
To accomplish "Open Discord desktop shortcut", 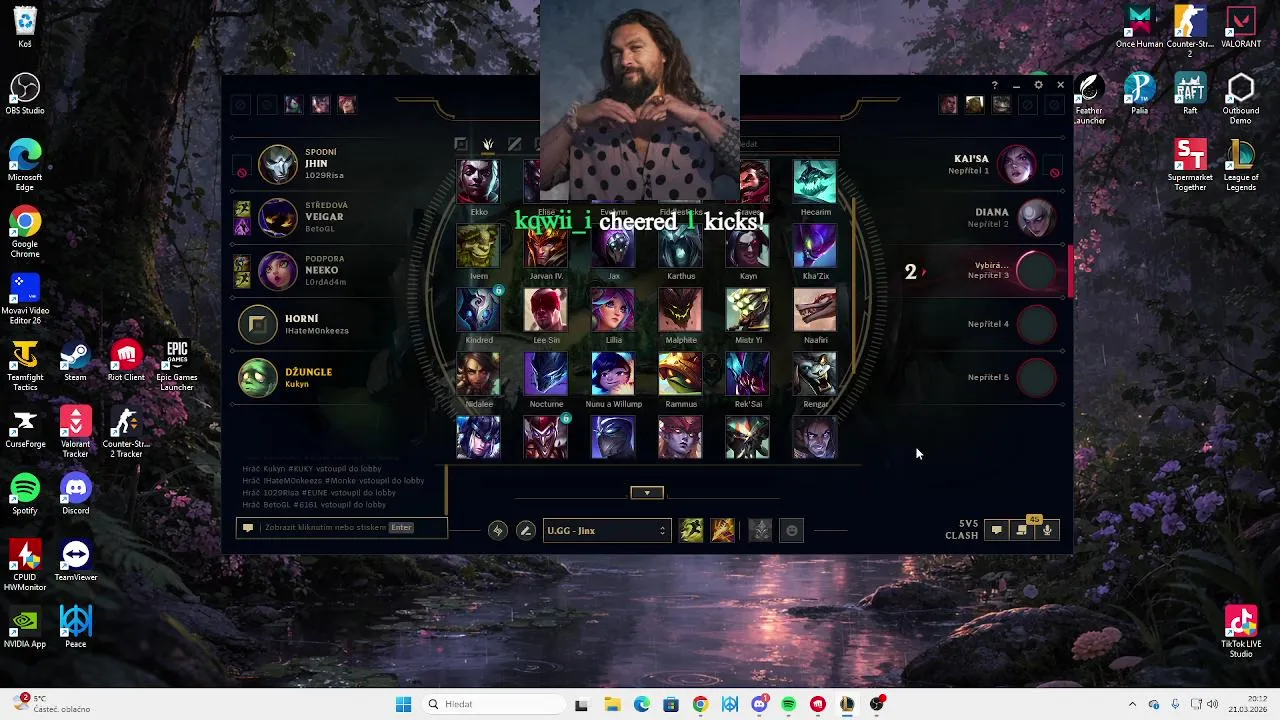I will pyautogui.click(x=75, y=494).
